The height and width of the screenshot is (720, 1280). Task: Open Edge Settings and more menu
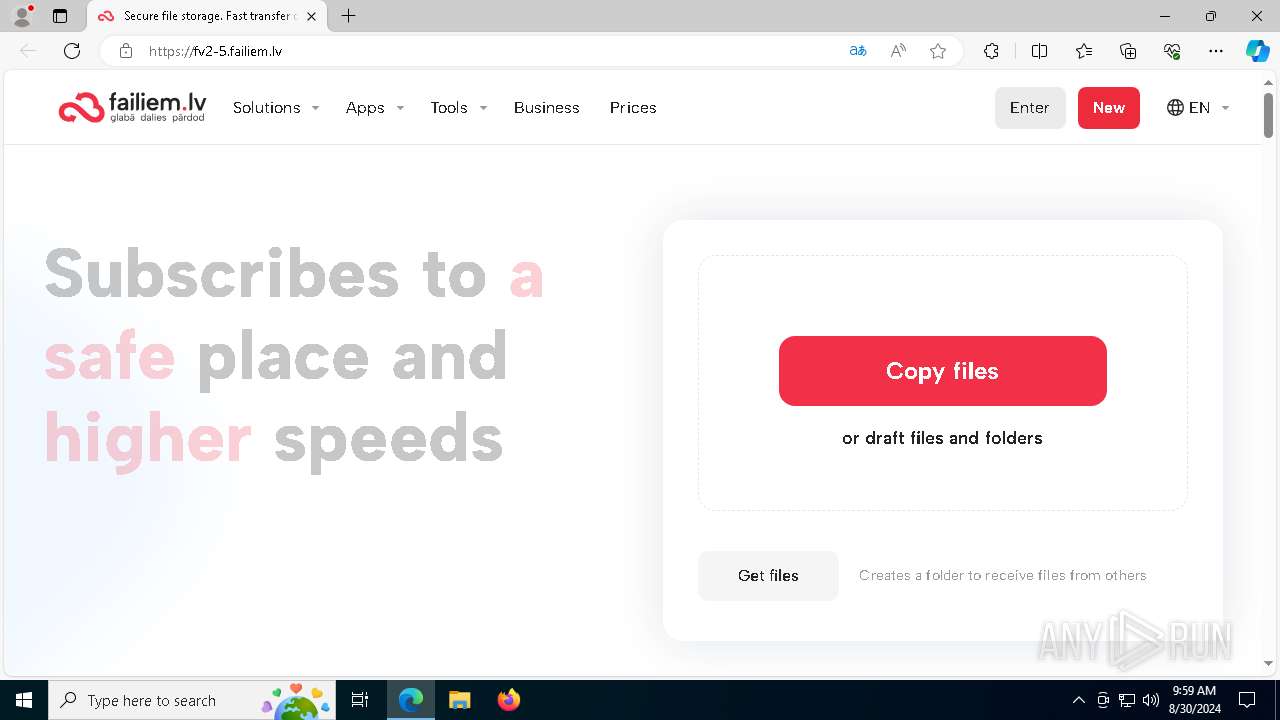point(1216,51)
